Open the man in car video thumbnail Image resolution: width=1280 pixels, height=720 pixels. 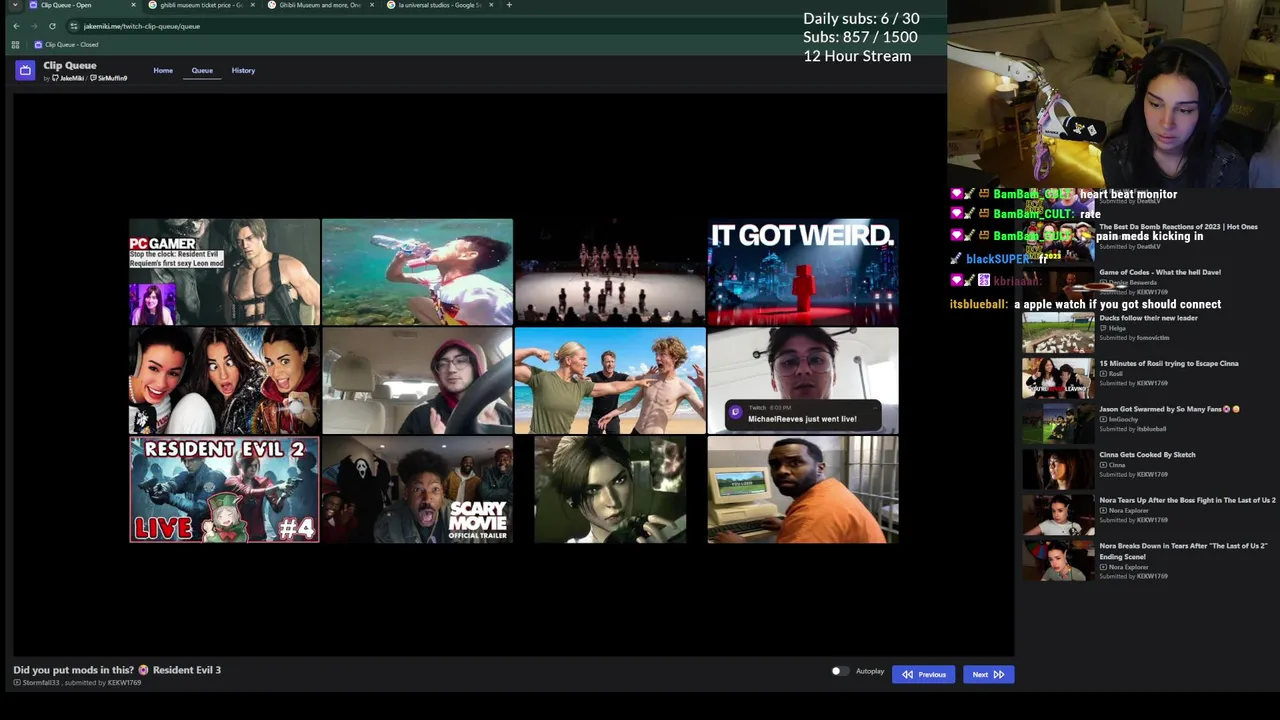(417, 381)
